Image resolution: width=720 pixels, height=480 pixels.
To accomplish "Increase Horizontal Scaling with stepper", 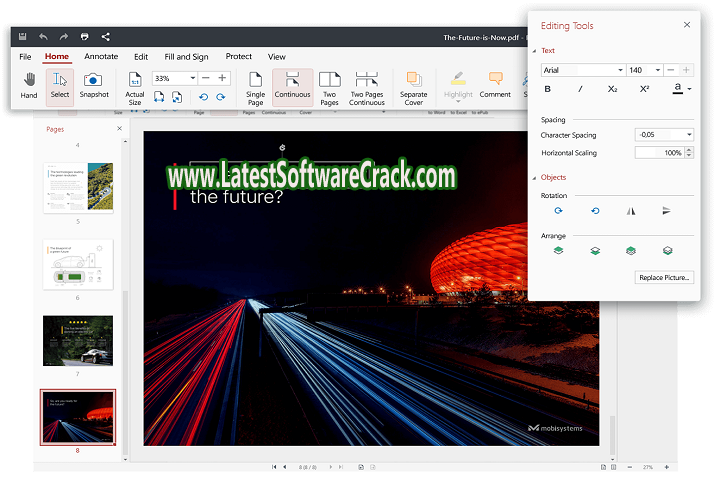I will pos(689,150).
